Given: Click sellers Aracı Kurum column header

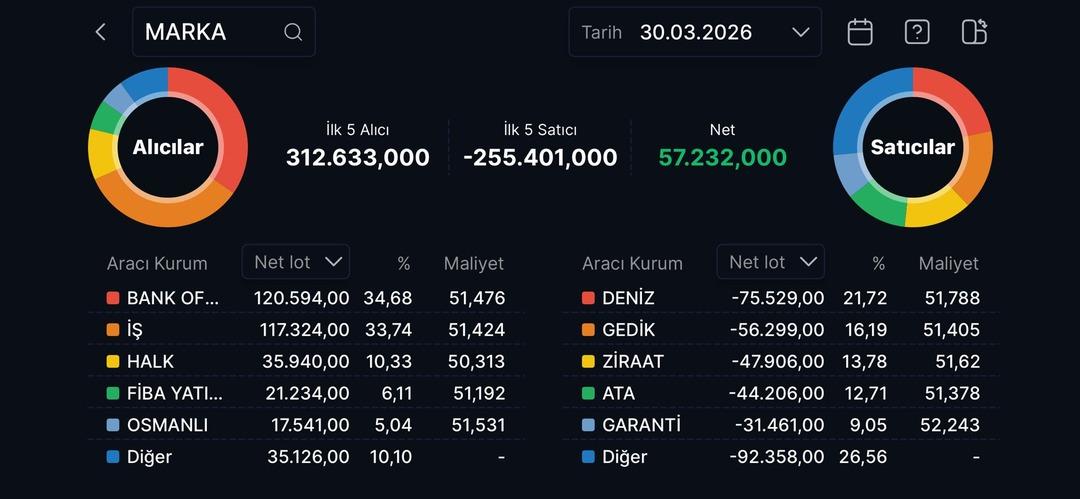Looking at the screenshot, I should [632, 264].
